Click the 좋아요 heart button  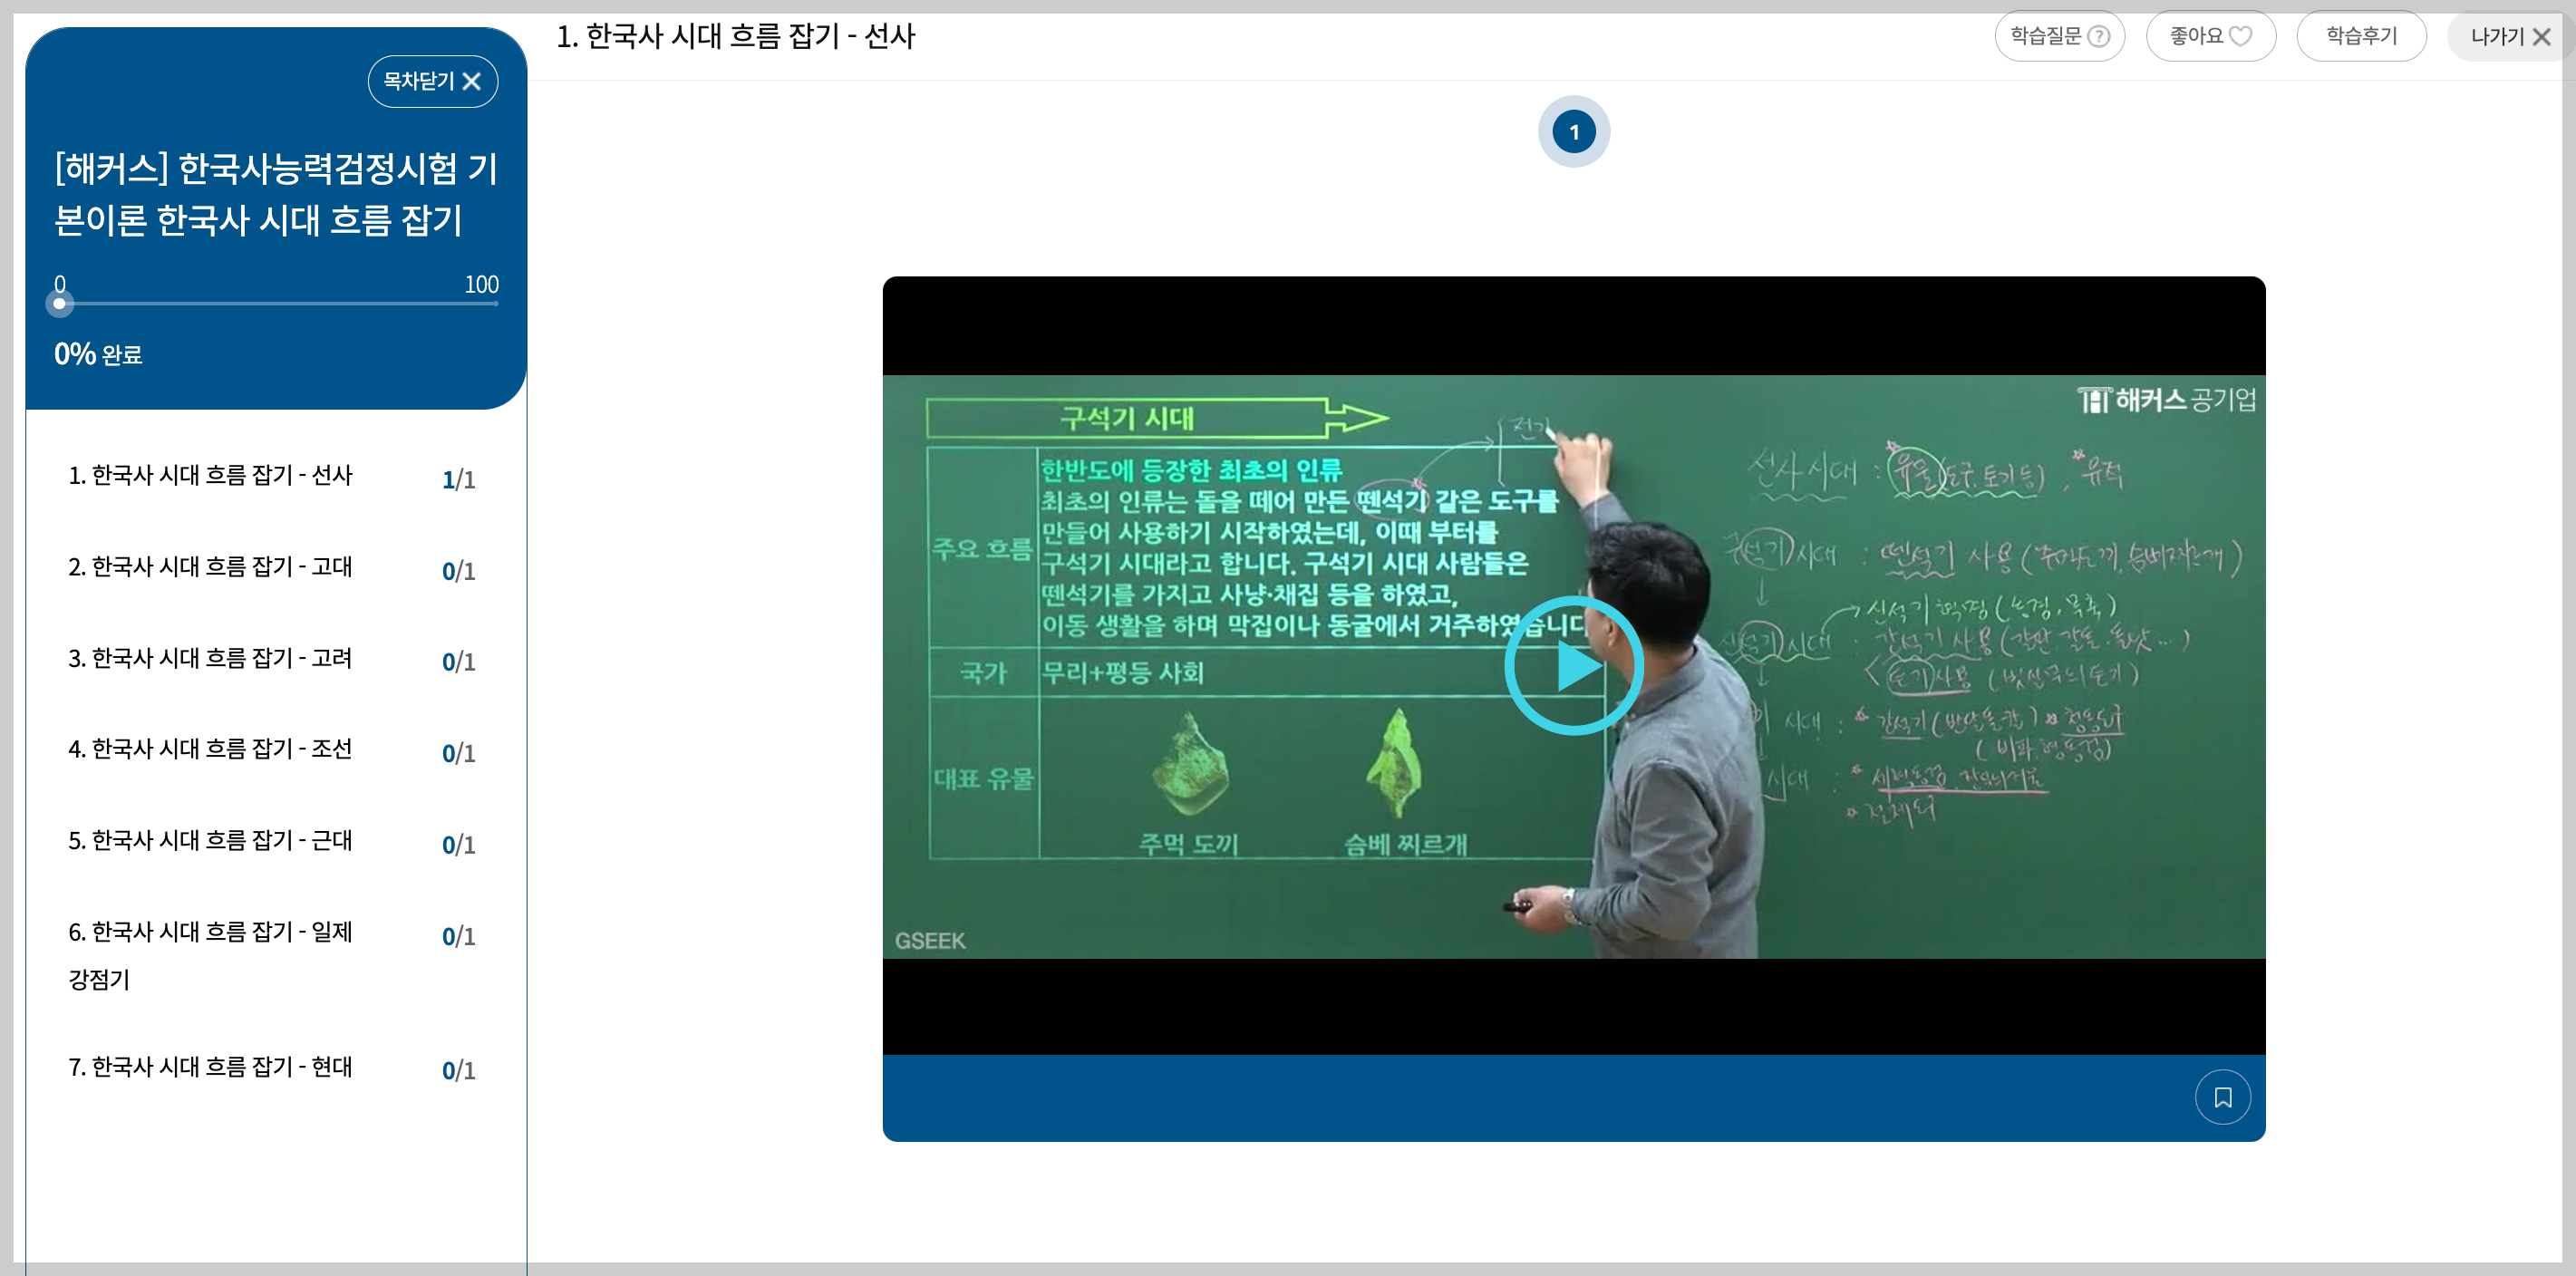coord(2210,36)
